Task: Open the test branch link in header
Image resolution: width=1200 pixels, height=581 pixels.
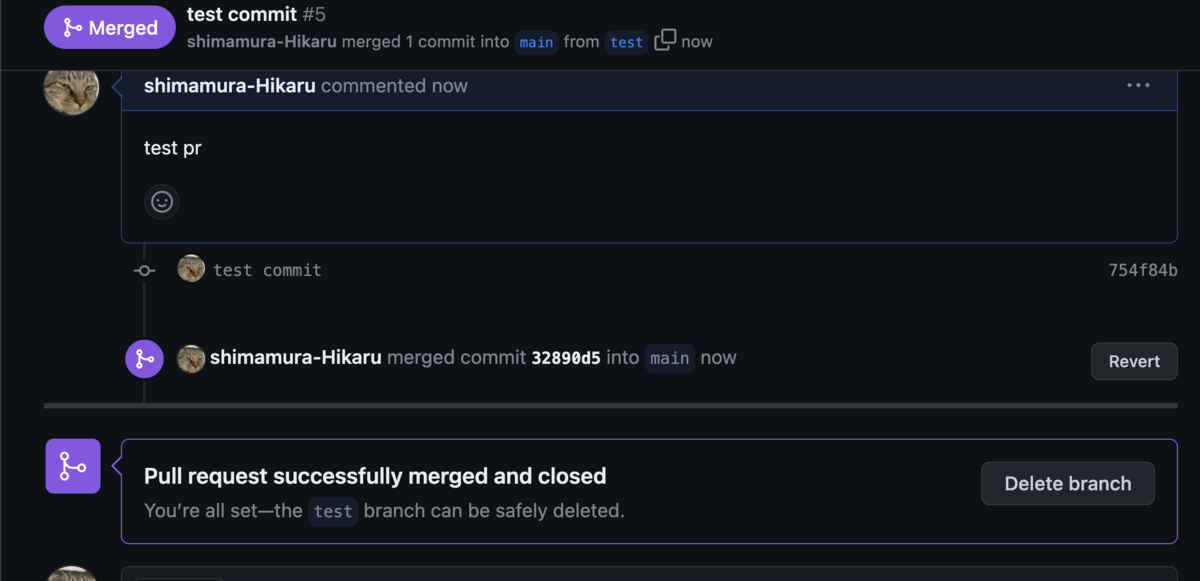Action: (x=627, y=42)
